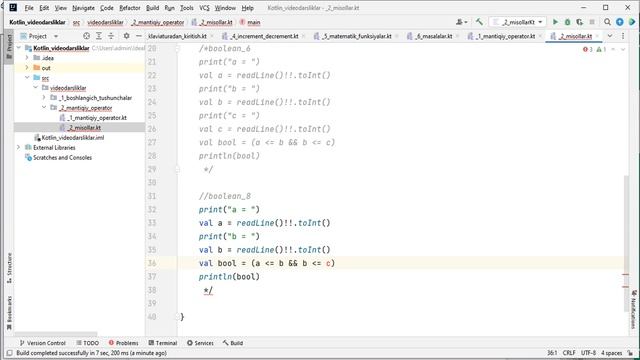Select opened file target icon in Project
Image resolution: width=640 pixels, height=360 pixels.
pyautogui.click(x=87, y=36)
